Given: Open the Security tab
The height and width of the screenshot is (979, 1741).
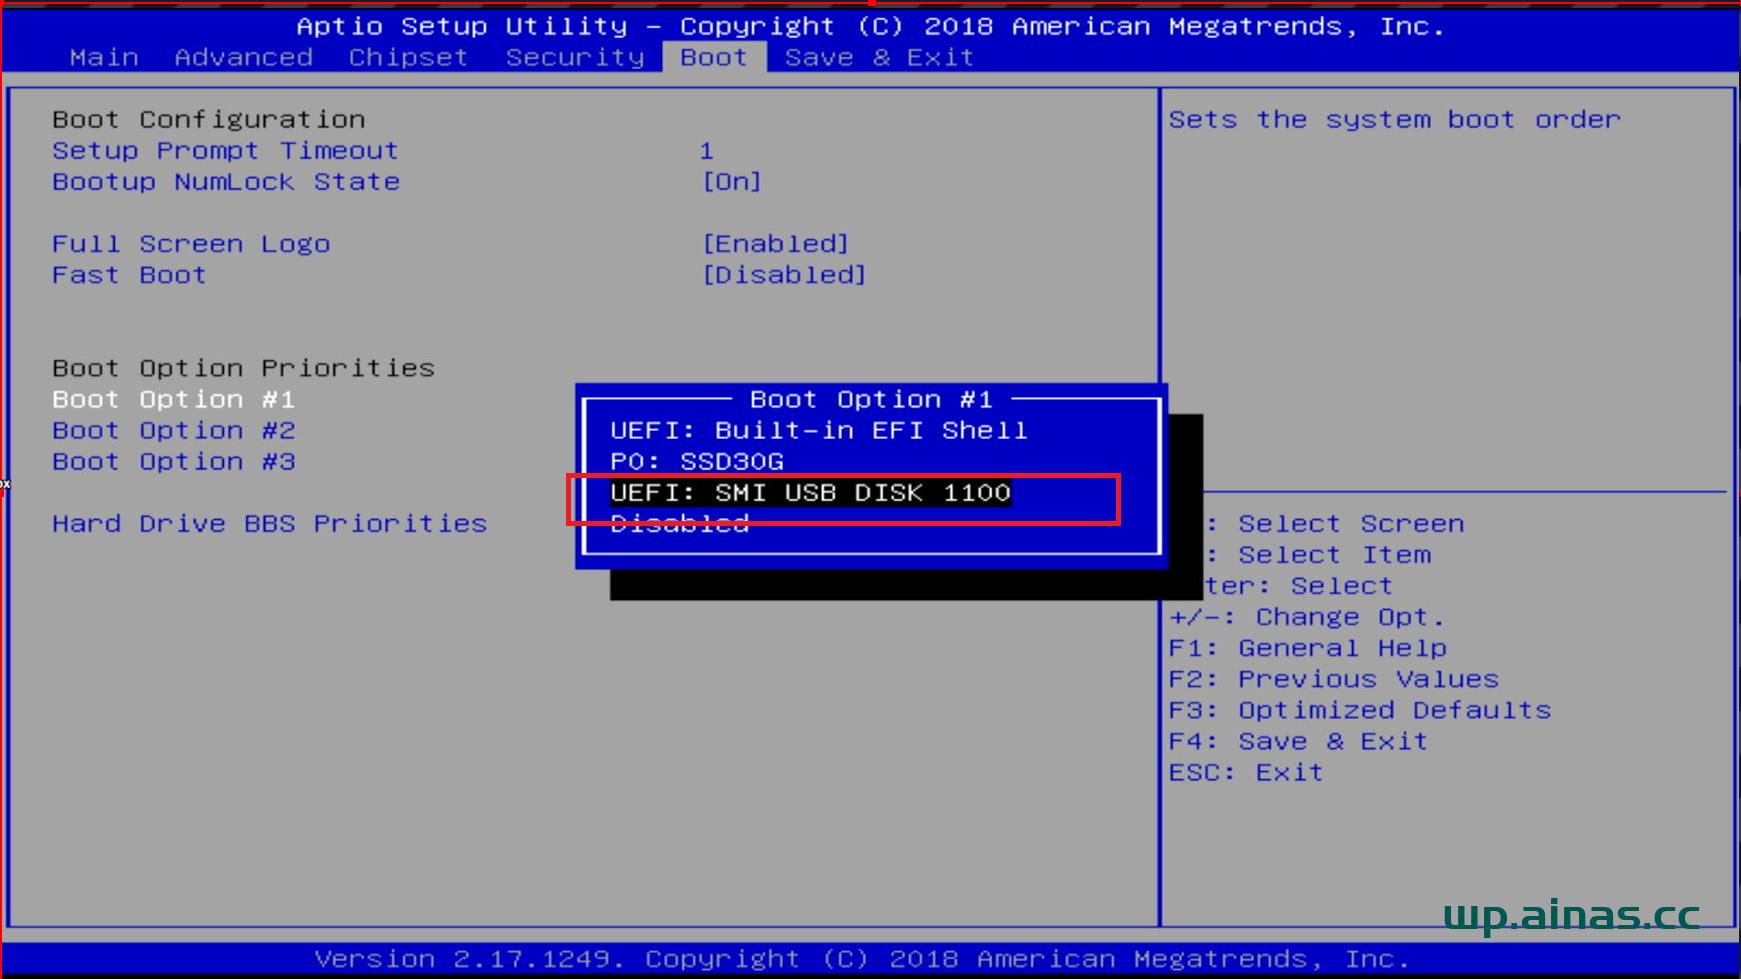Looking at the screenshot, I should pyautogui.click(x=575, y=58).
